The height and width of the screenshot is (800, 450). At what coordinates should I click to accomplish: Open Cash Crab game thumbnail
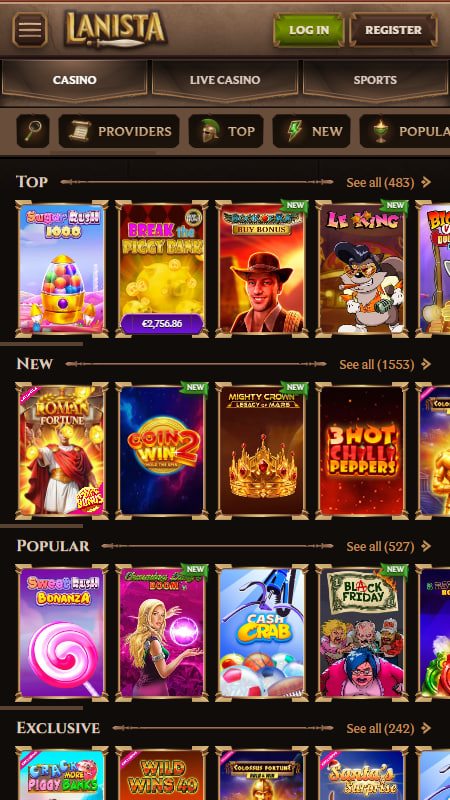[x=262, y=633]
